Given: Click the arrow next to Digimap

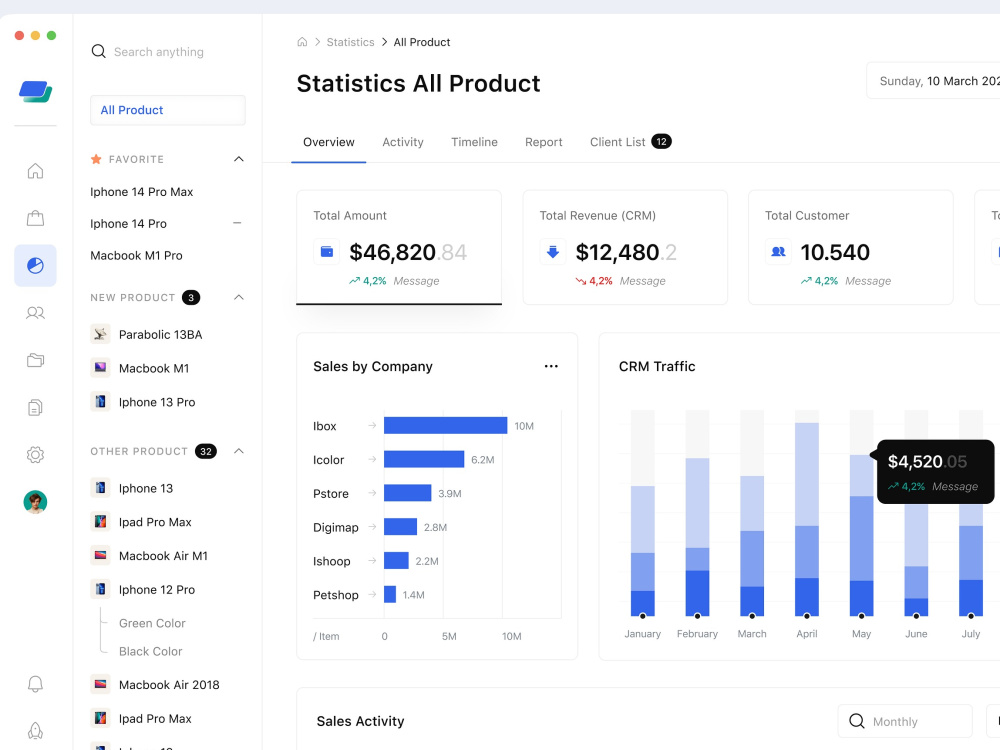Looking at the screenshot, I should (x=372, y=527).
